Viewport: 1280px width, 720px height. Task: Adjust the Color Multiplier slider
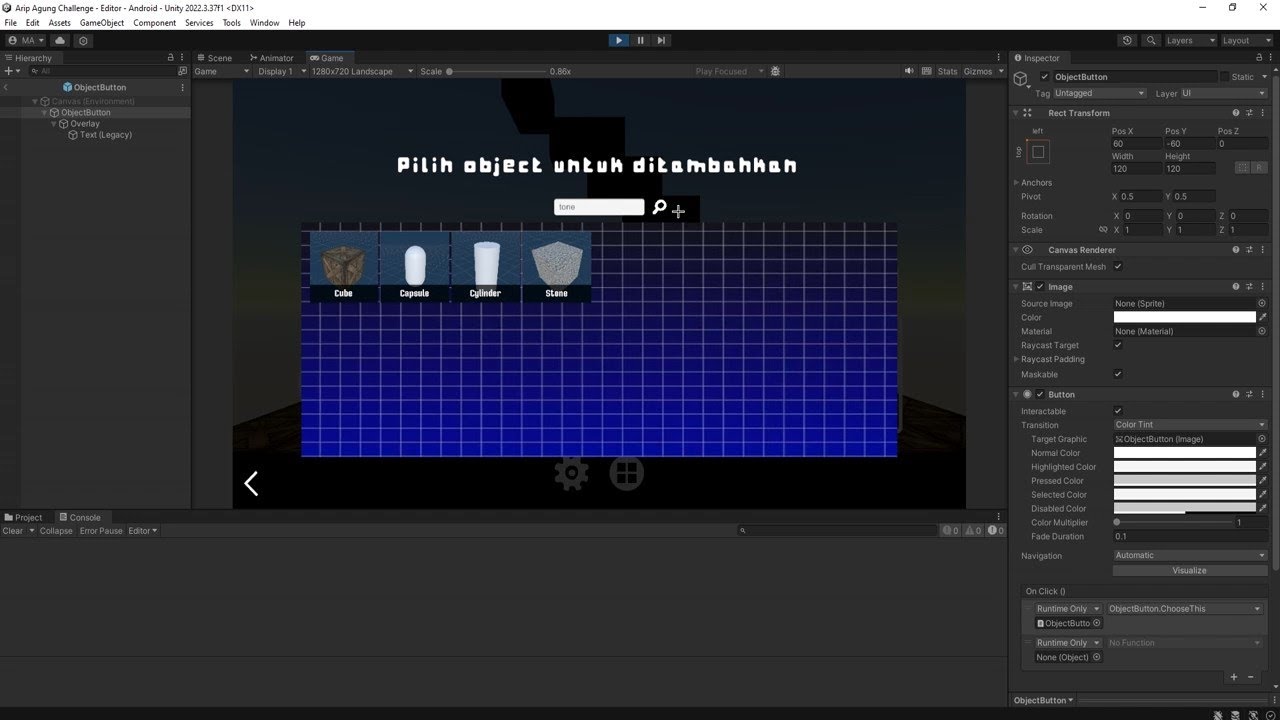(1172, 522)
